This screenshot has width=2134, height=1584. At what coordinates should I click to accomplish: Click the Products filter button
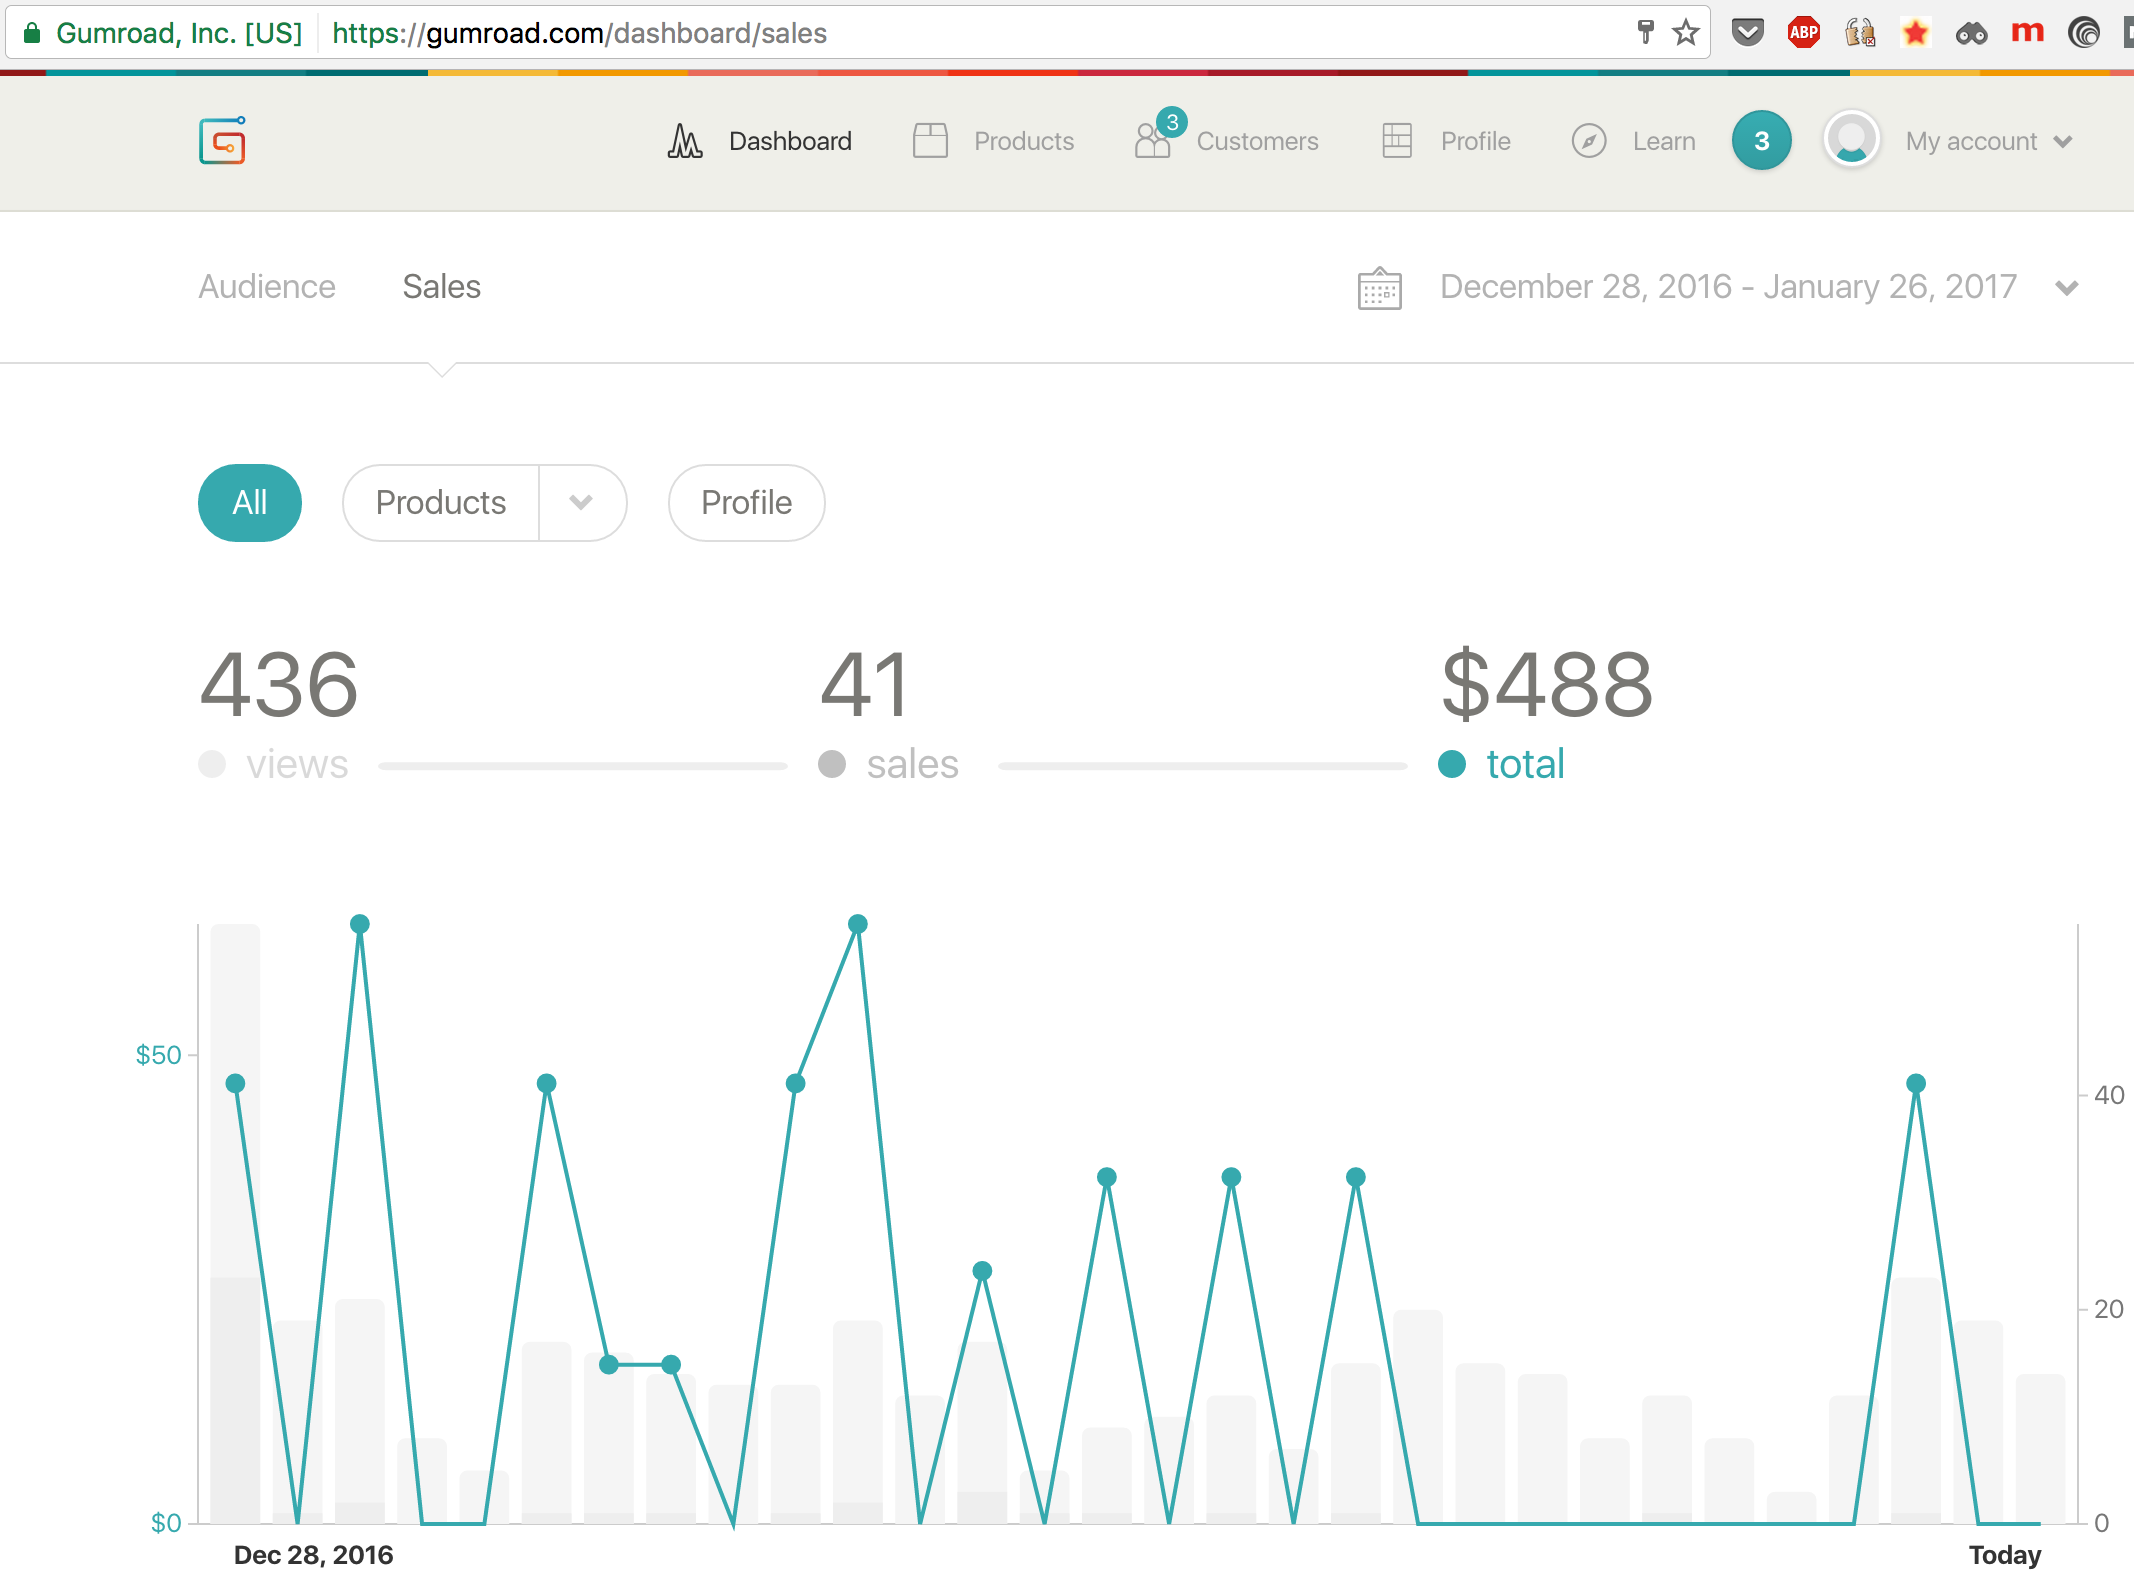(441, 503)
